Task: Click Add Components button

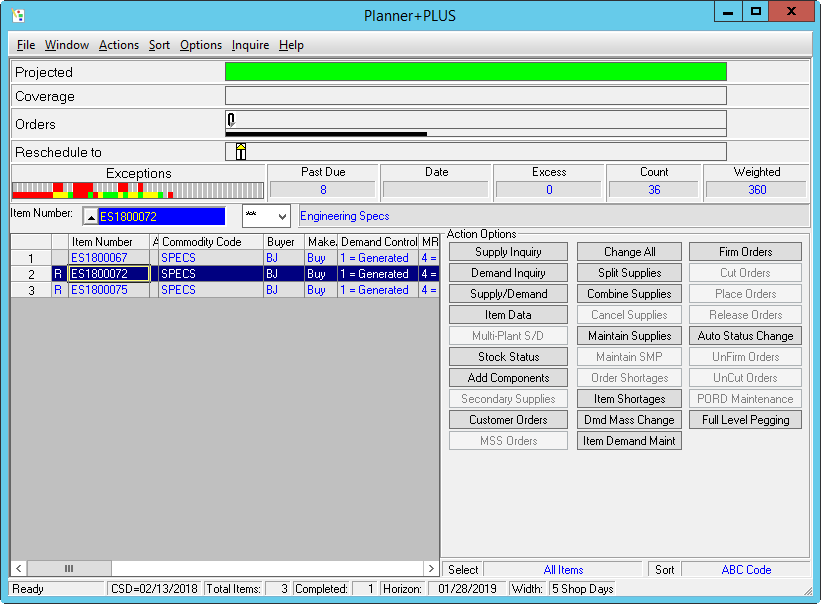Action: pos(508,377)
